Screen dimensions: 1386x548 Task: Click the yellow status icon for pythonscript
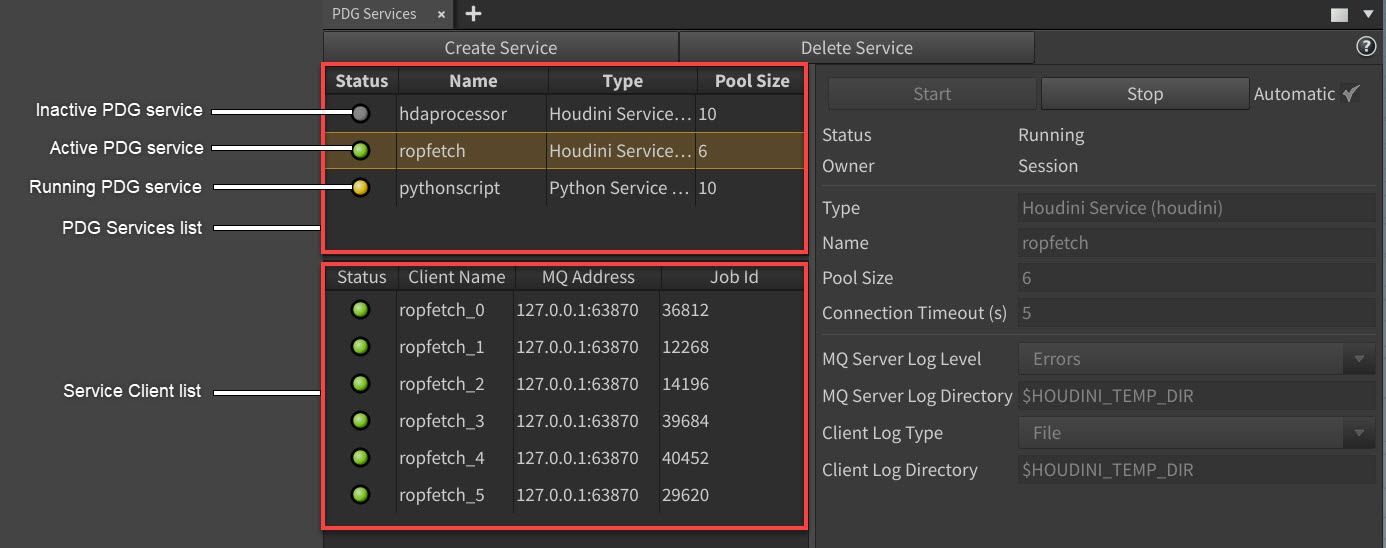[x=361, y=188]
